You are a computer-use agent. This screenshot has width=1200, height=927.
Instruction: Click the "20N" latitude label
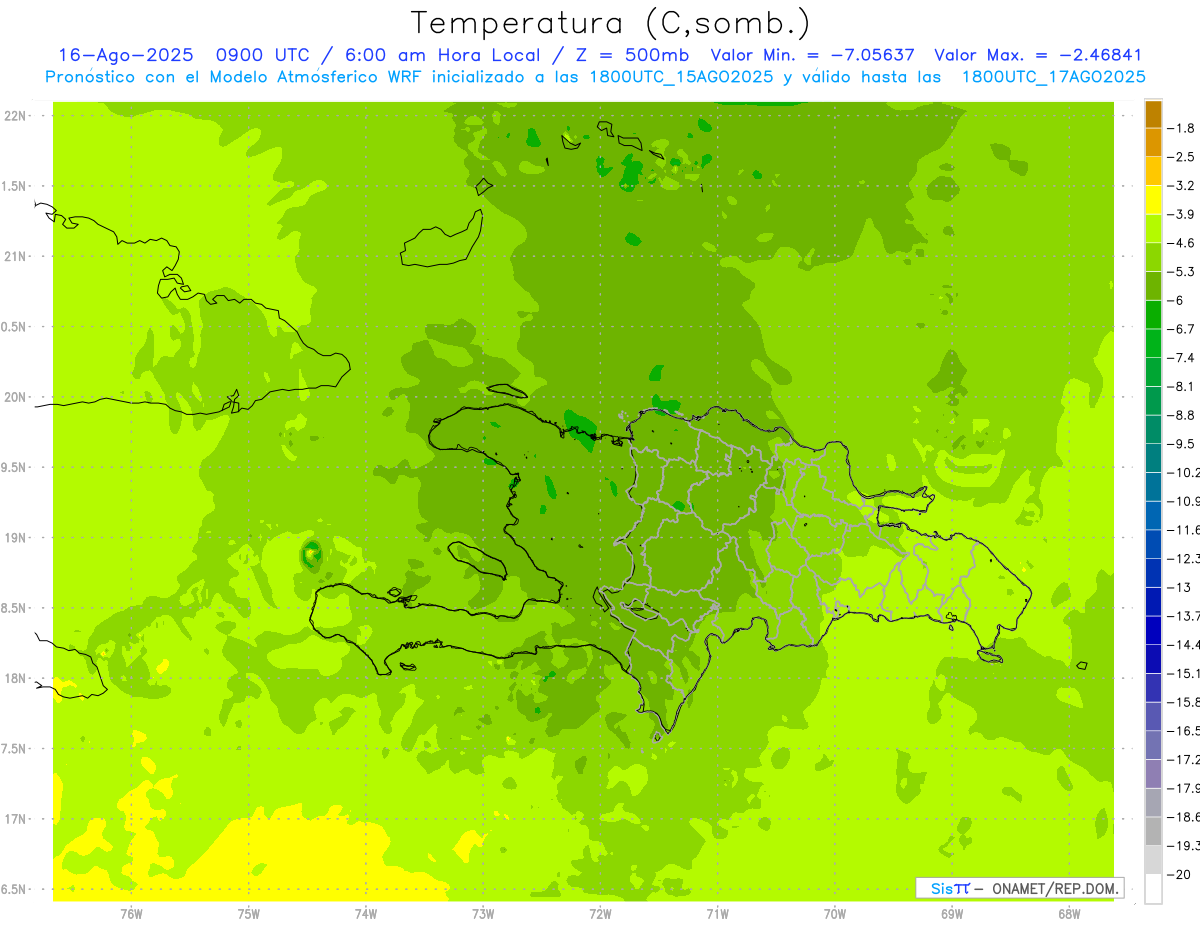[x=15, y=397]
